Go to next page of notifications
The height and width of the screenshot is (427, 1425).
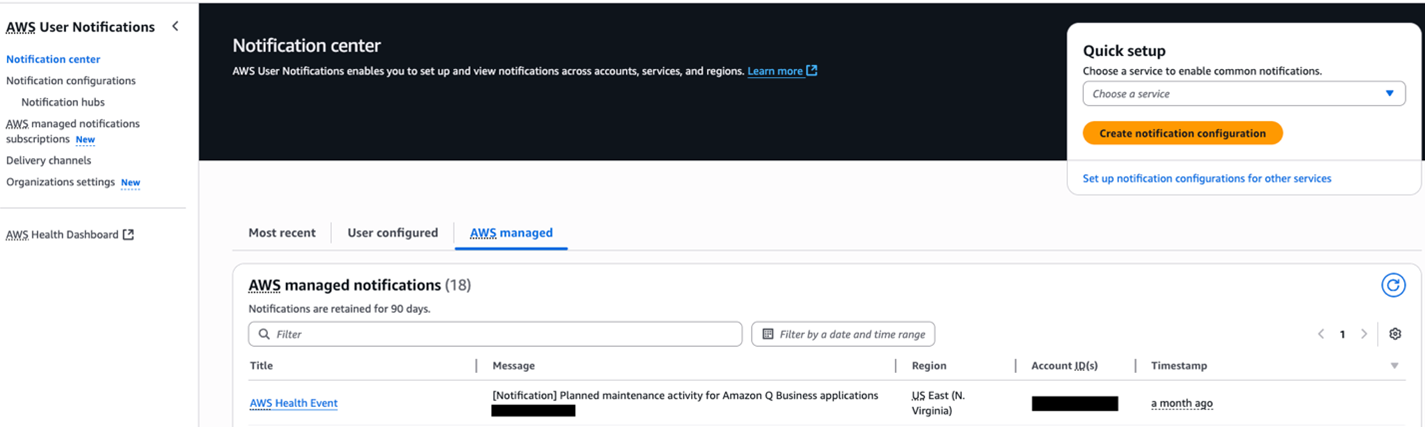pyautogui.click(x=1364, y=334)
